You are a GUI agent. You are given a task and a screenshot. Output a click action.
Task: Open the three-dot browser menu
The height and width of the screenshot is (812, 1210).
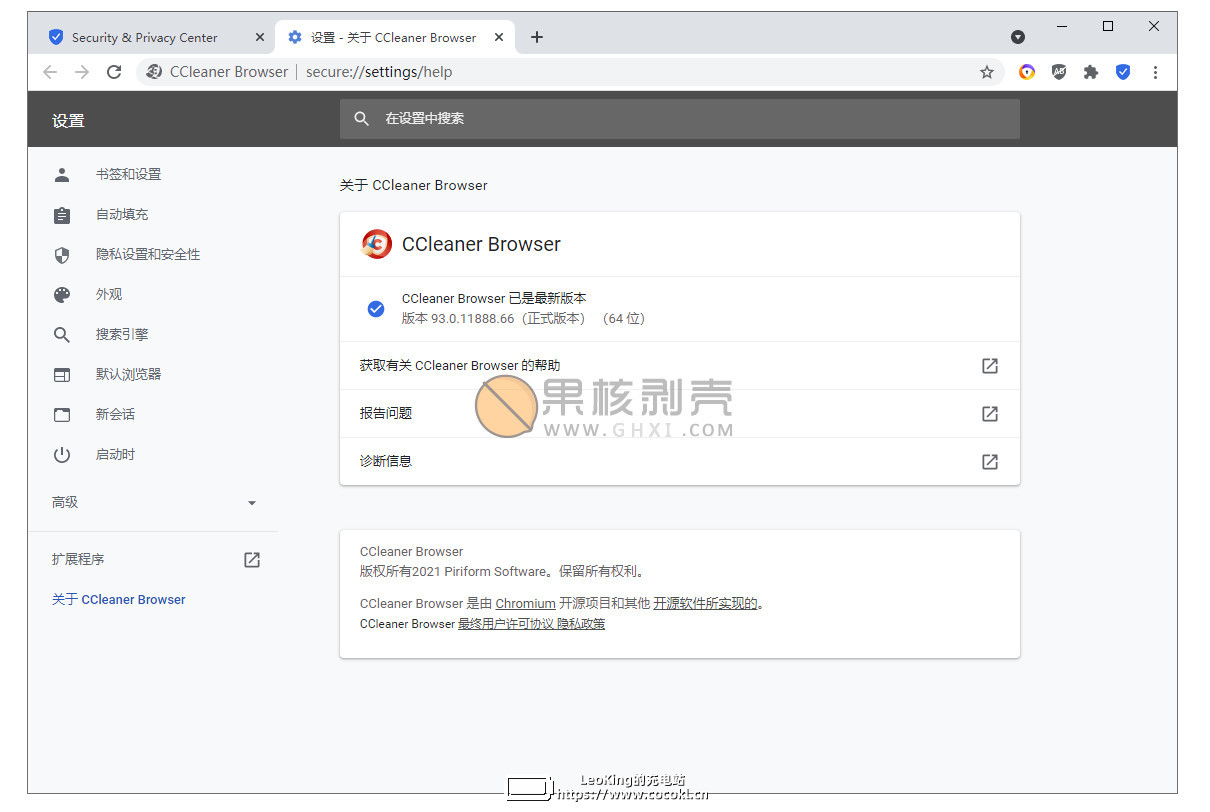tap(1155, 72)
